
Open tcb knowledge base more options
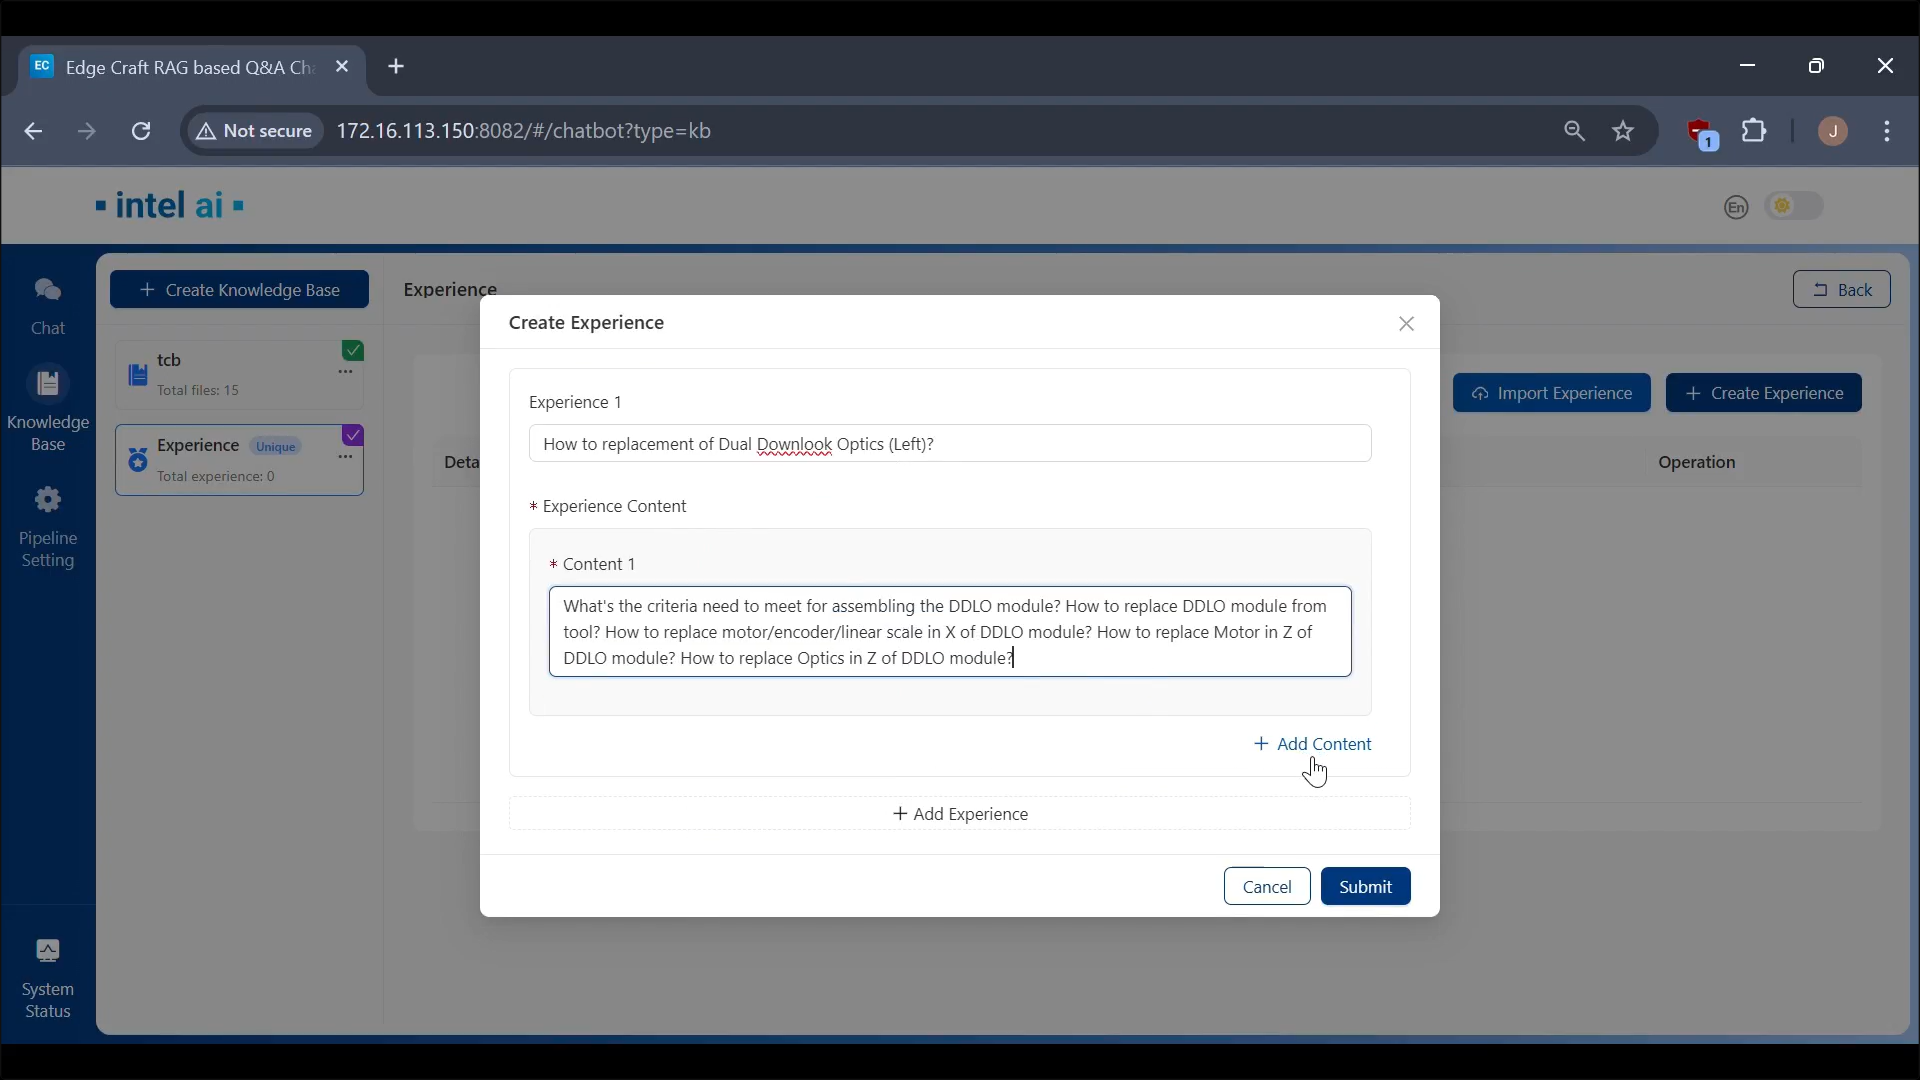click(346, 372)
